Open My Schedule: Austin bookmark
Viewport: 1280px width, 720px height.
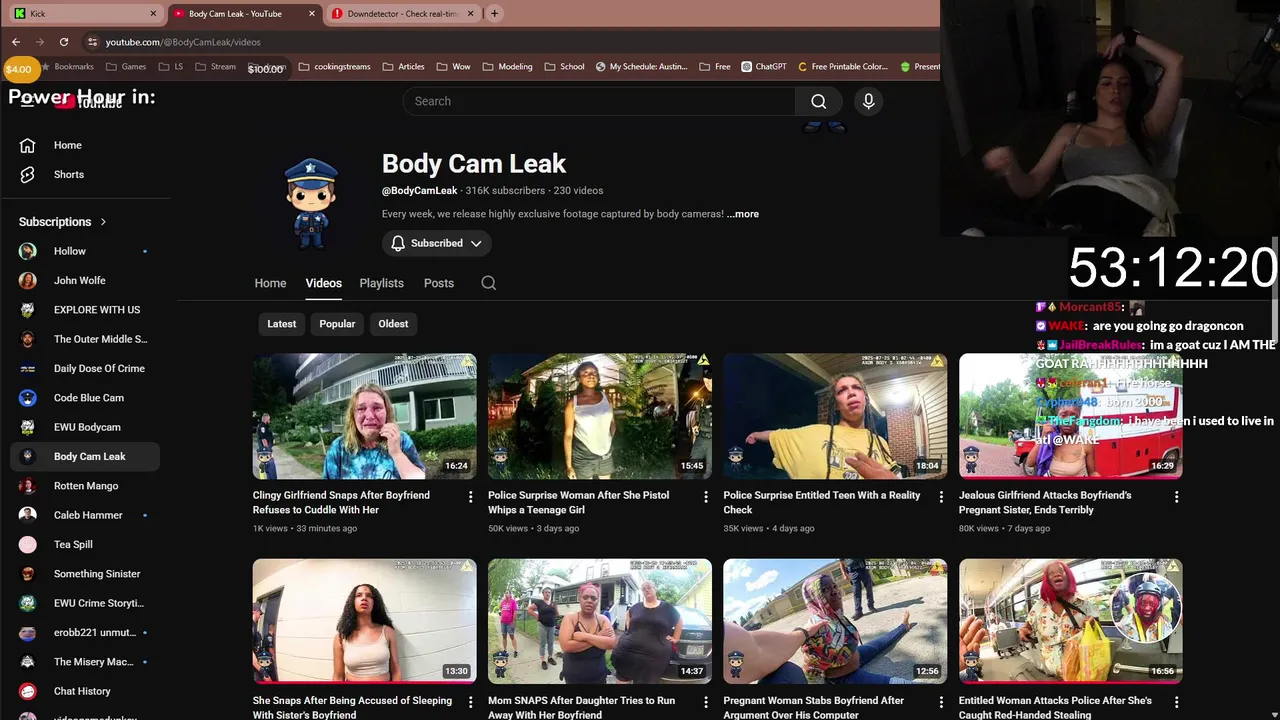[x=641, y=67]
